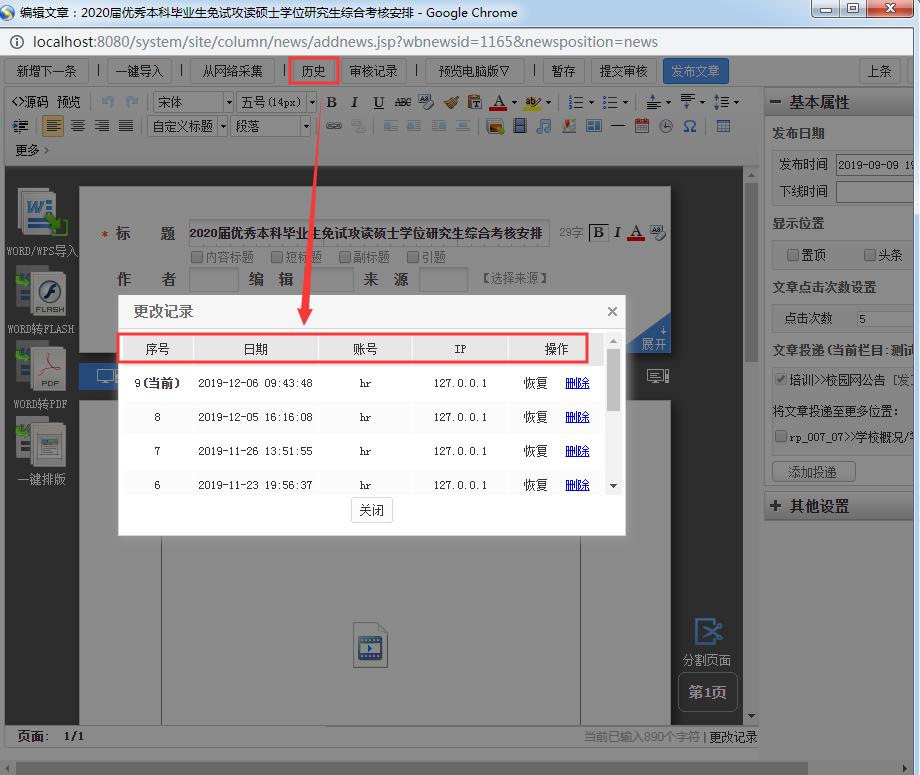This screenshot has height=775, width=920.
Task: Check 副标题 checkbox
Action: coord(345,257)
